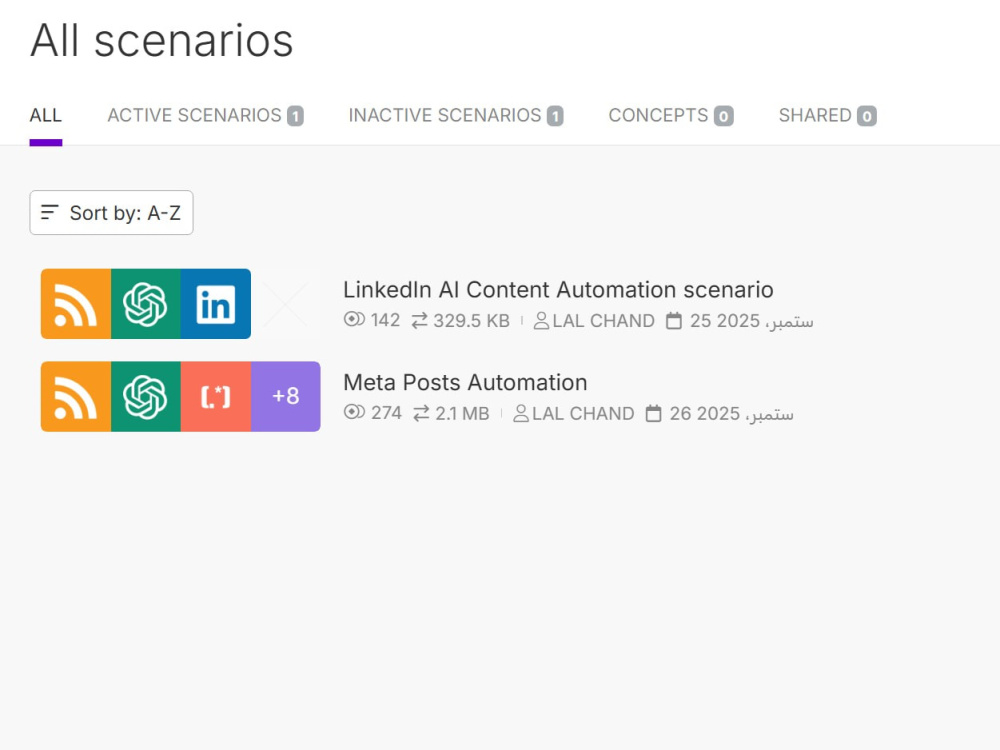1000x750 pixels.
Task: Click RSS icon on Meta Posts row
Action: [76, 397]
